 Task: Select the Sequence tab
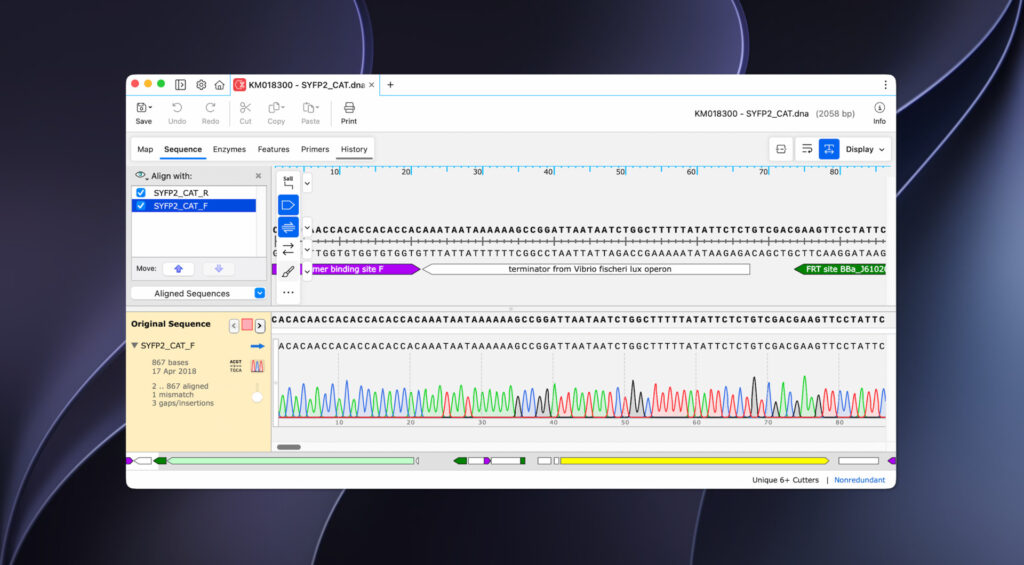pos(183,150)
